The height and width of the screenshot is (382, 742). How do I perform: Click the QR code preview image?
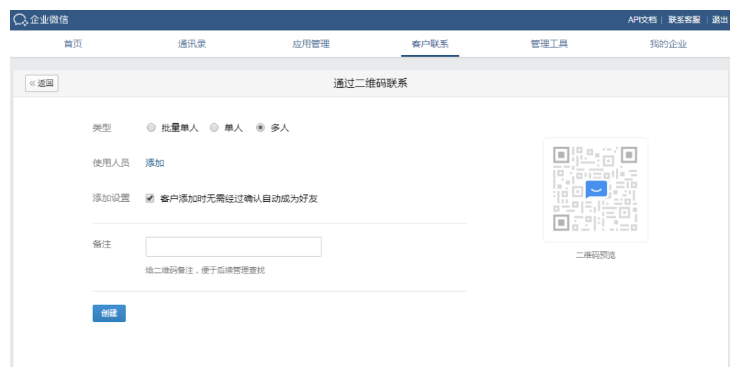[x=595, y=189]
